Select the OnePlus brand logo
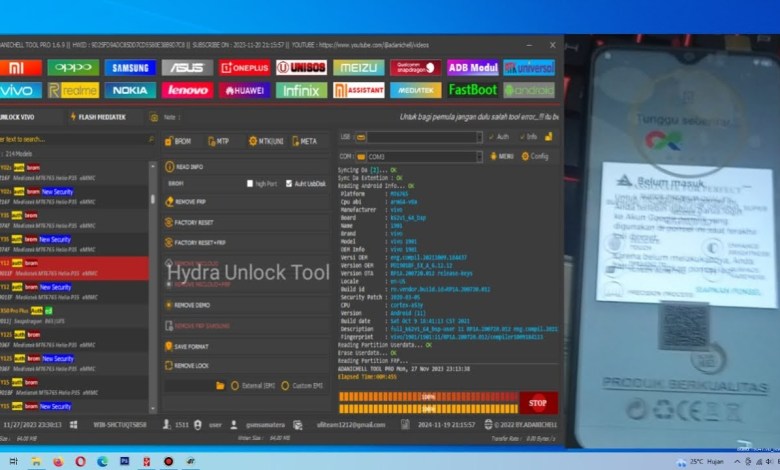Screen dimensions: 780x470 click(x=244, y=67)
